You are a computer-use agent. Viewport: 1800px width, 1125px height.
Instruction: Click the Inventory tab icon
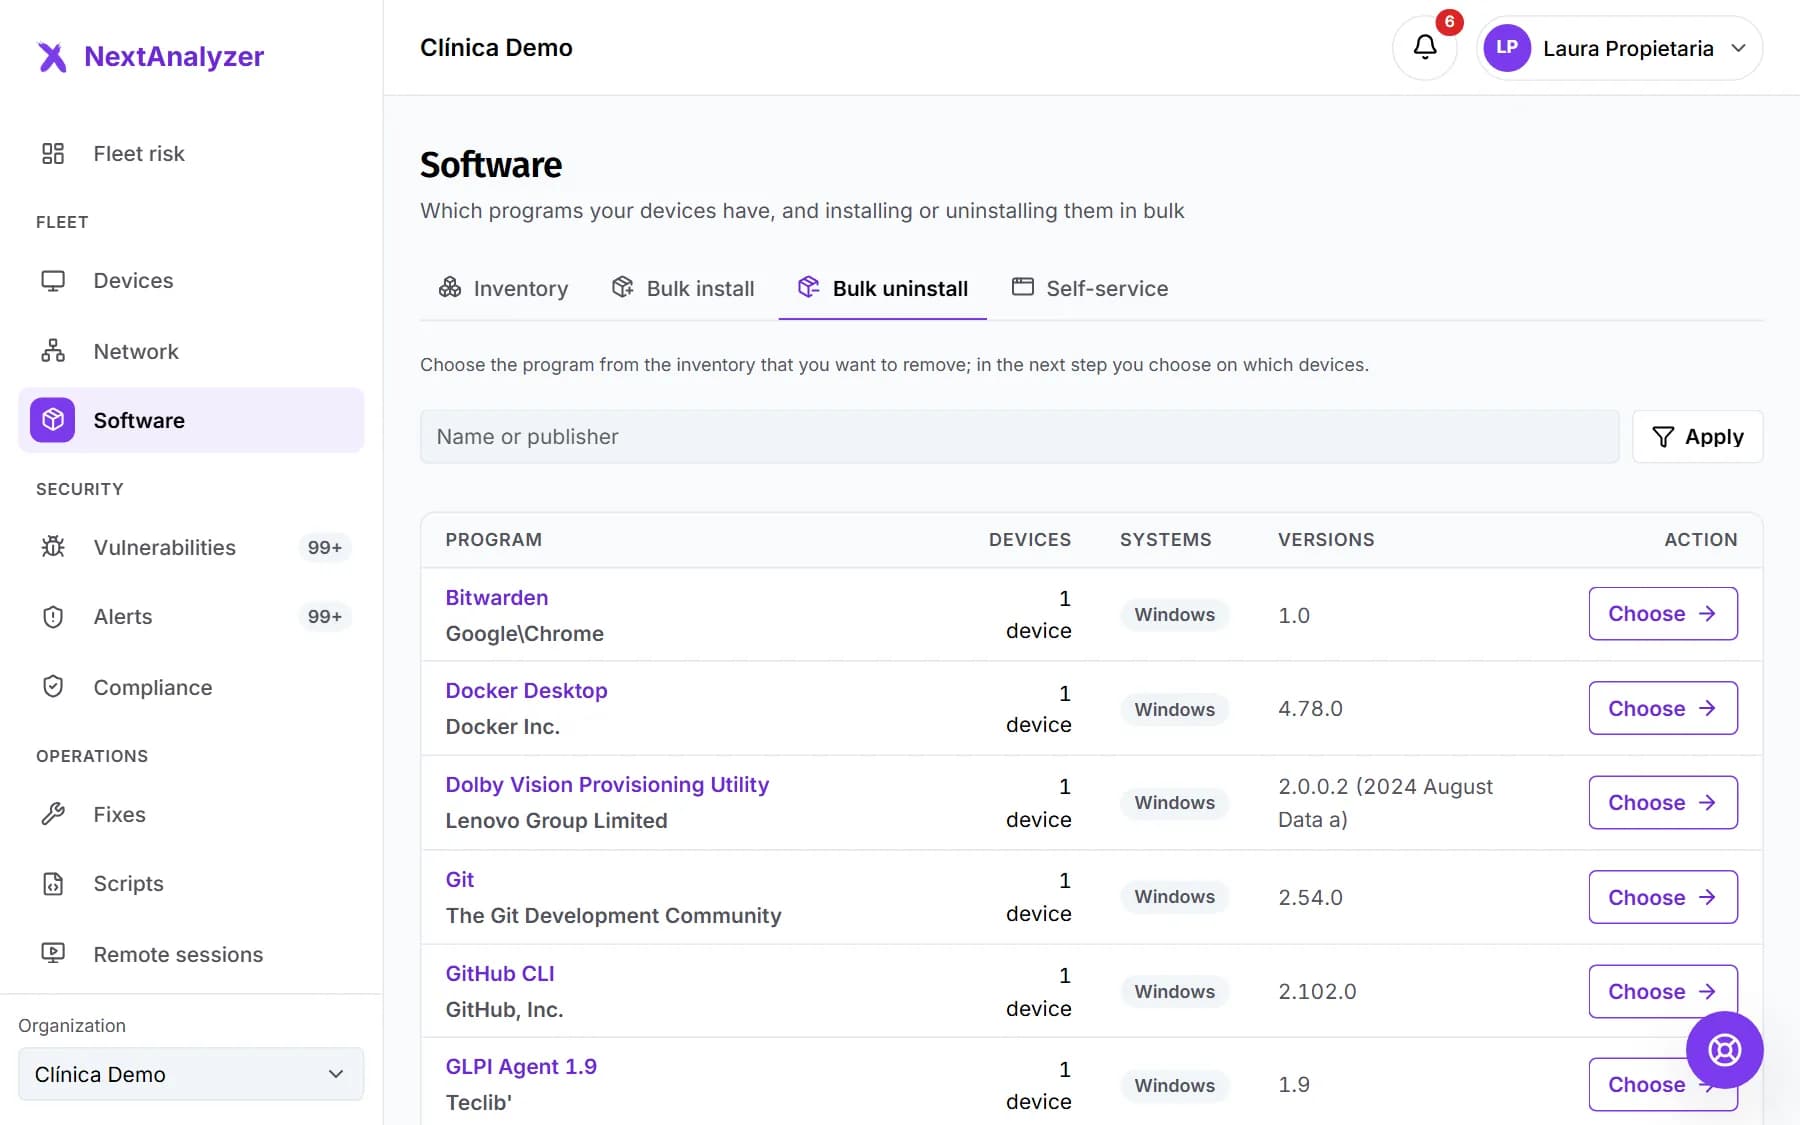(x=450, y=288)
